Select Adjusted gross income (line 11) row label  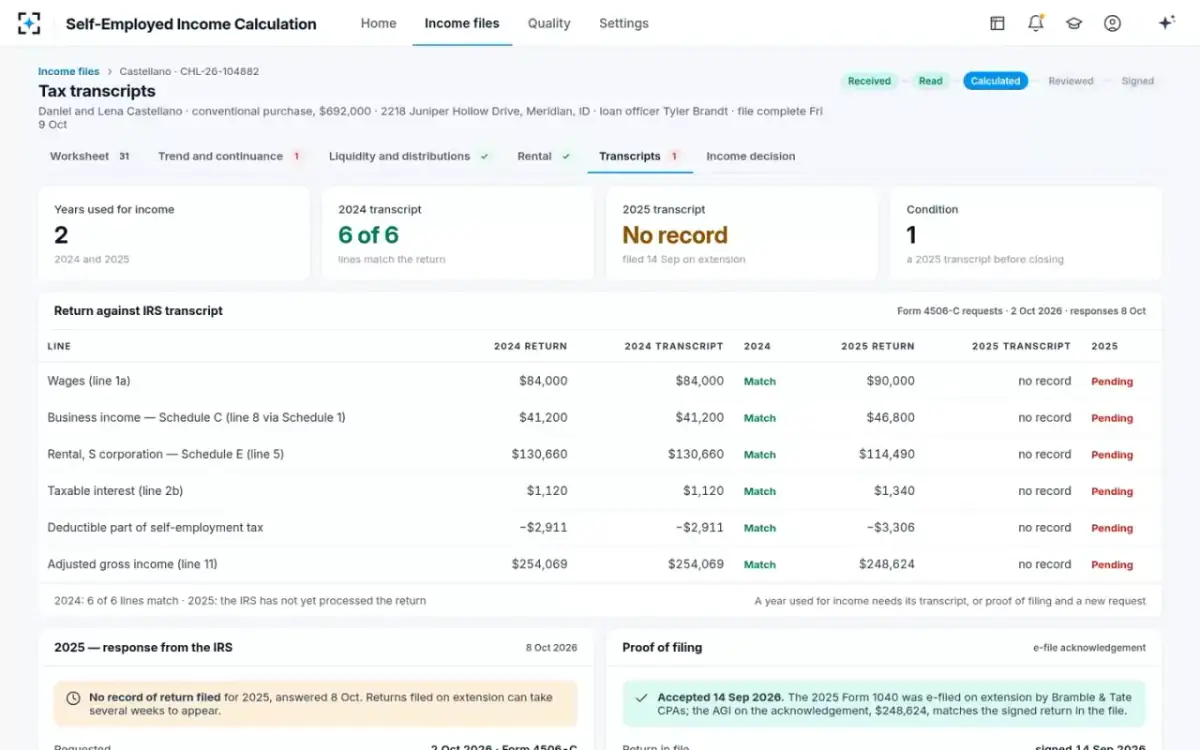point(132,564)
